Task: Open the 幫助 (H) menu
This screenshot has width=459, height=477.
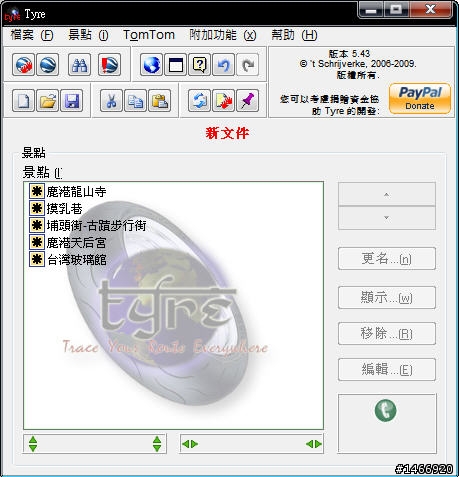Action: tap(294, 35)
